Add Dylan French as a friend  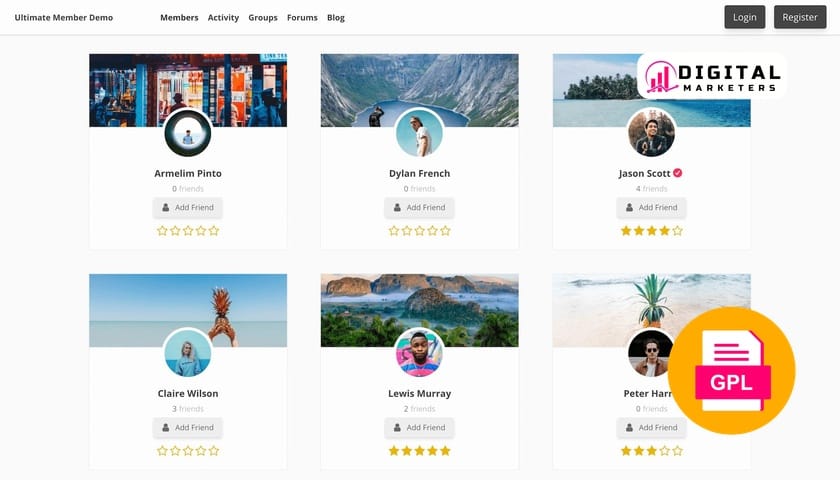tap(419, 208)
